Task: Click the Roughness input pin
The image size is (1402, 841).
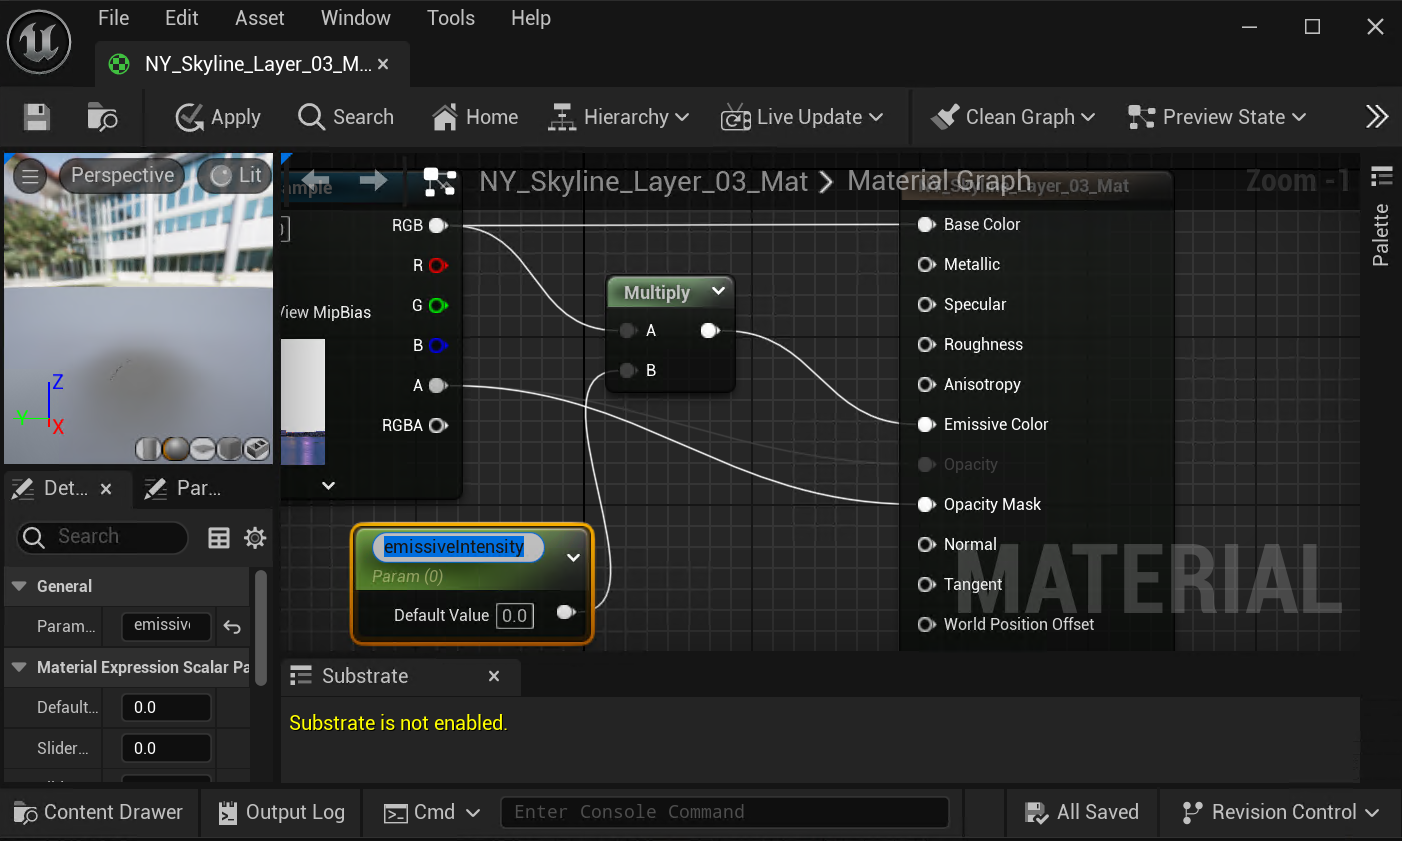Action: (926, 344)
